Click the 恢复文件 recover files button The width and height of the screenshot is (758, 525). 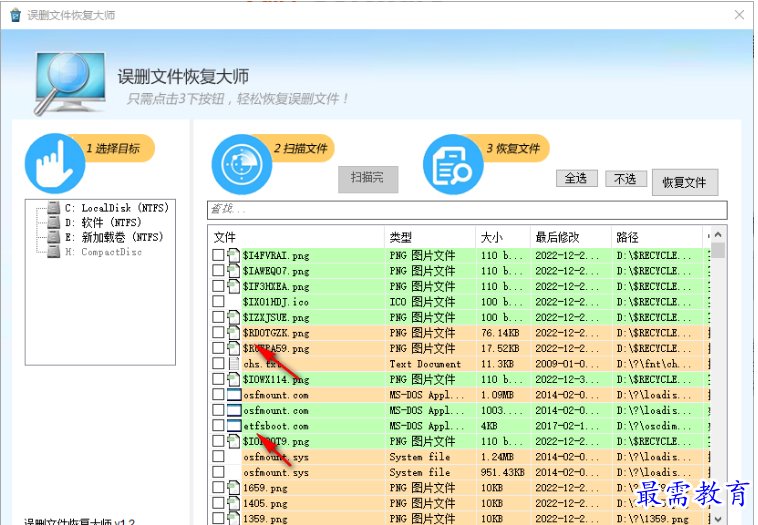pos(685,182)
